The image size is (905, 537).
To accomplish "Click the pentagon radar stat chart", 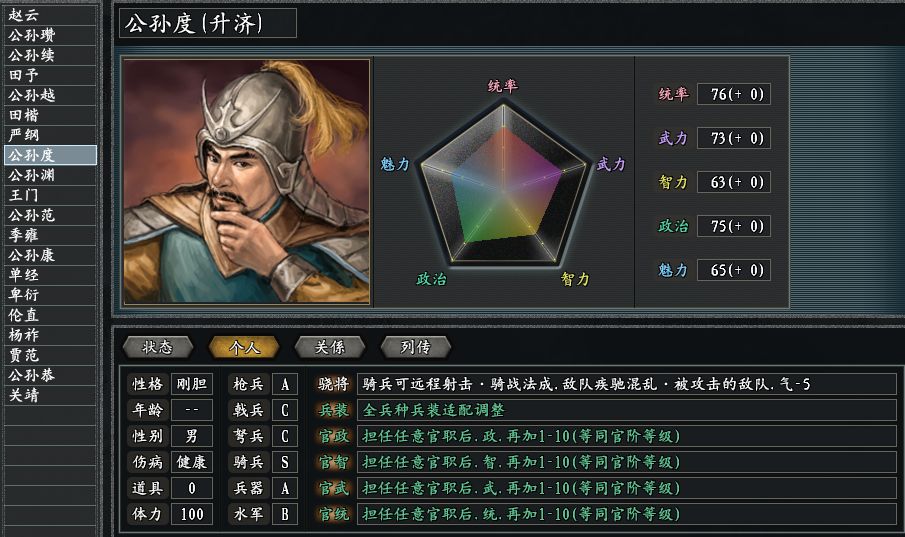I will (x=503, y=185).
